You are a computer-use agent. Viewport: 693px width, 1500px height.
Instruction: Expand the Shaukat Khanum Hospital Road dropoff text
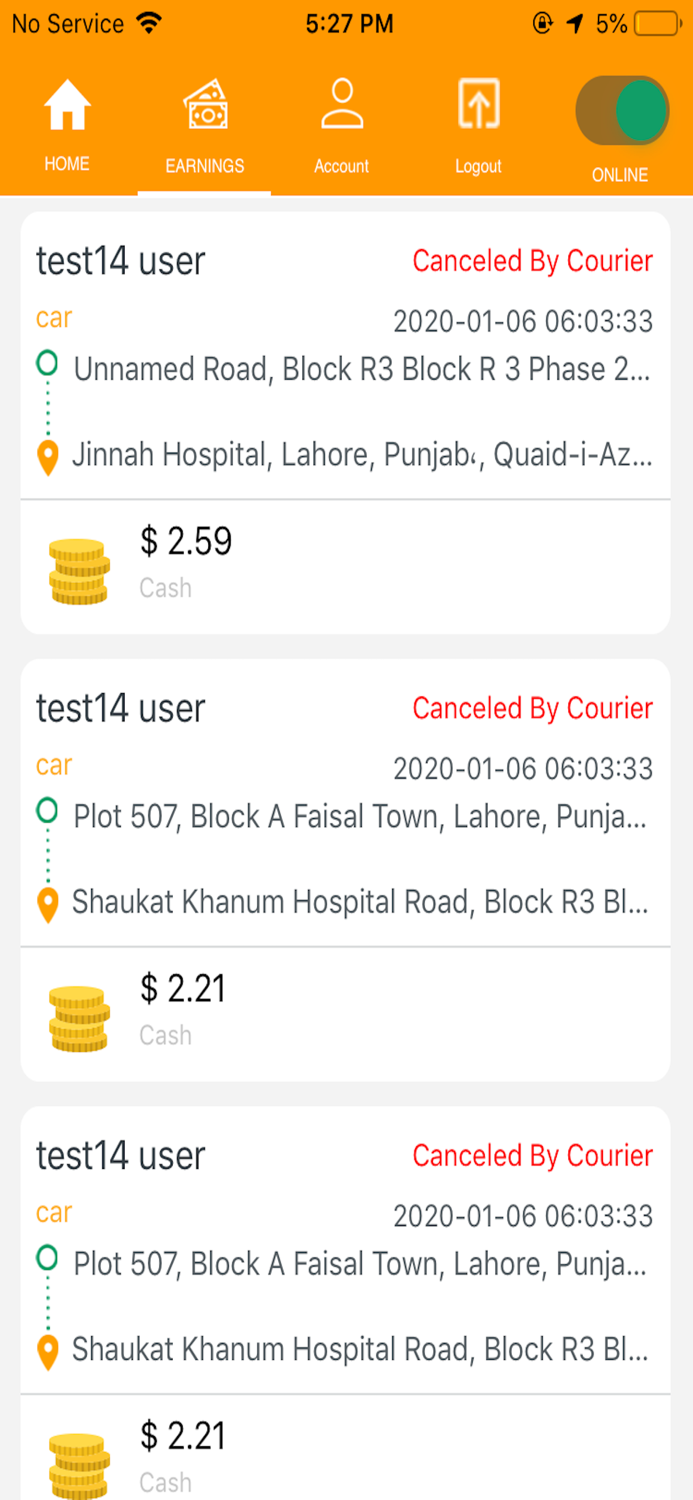tap(360, 901)
